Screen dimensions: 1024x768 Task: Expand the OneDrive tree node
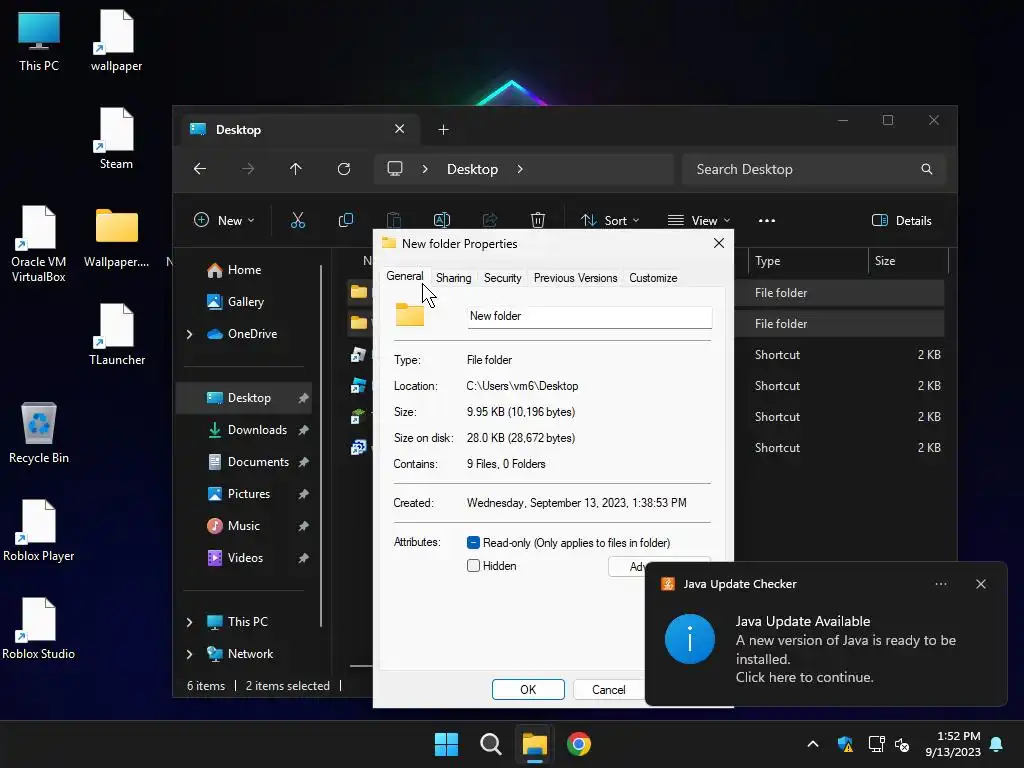point(189,334)
